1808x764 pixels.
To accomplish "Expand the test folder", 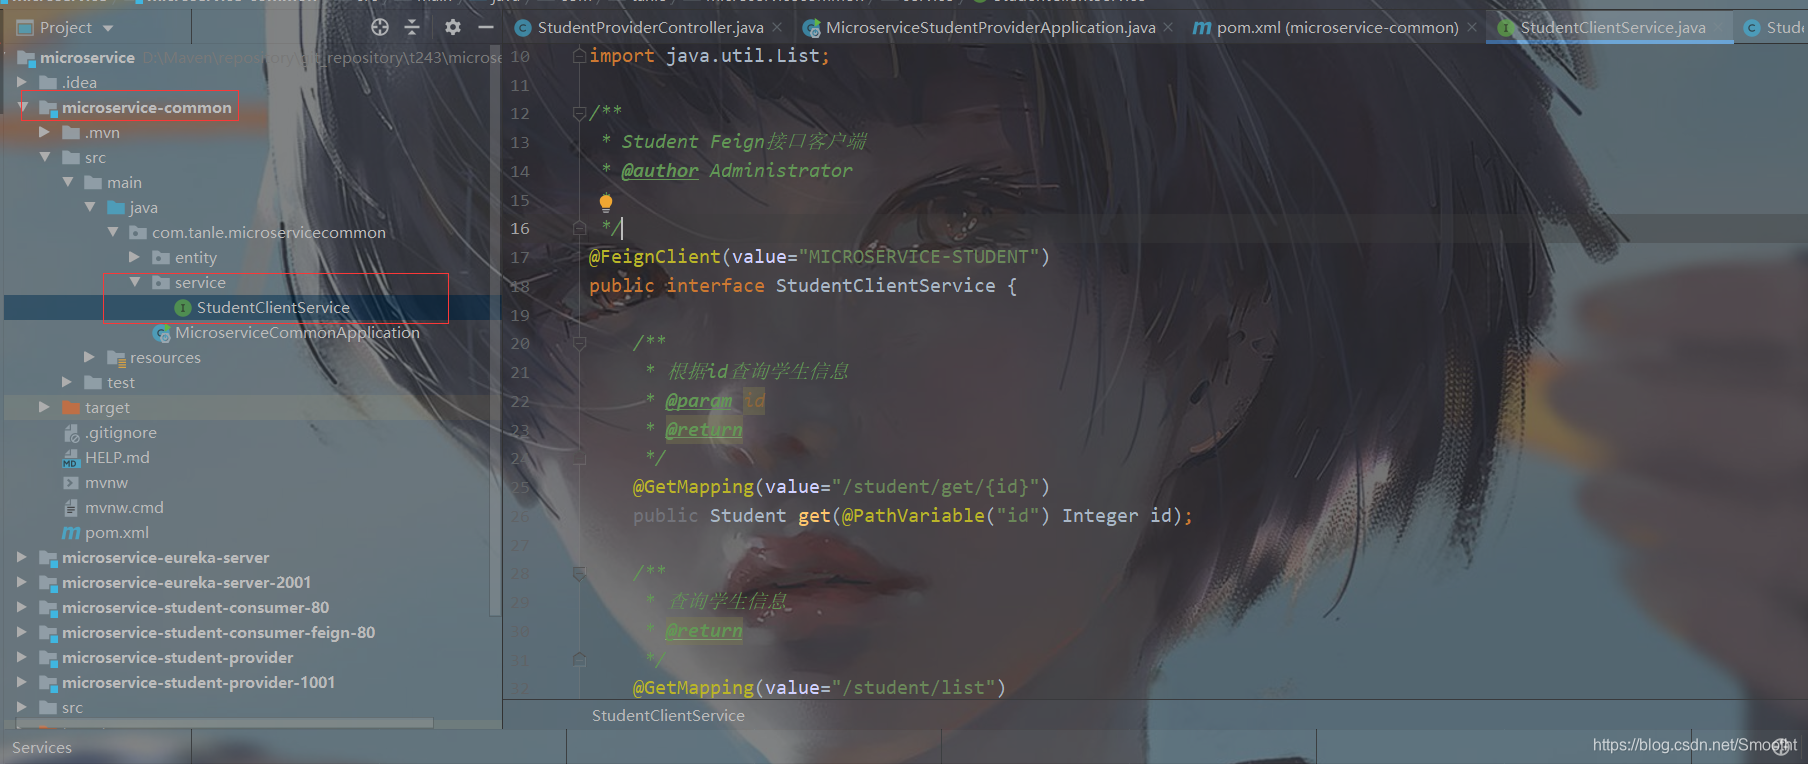I will point(67,382).
